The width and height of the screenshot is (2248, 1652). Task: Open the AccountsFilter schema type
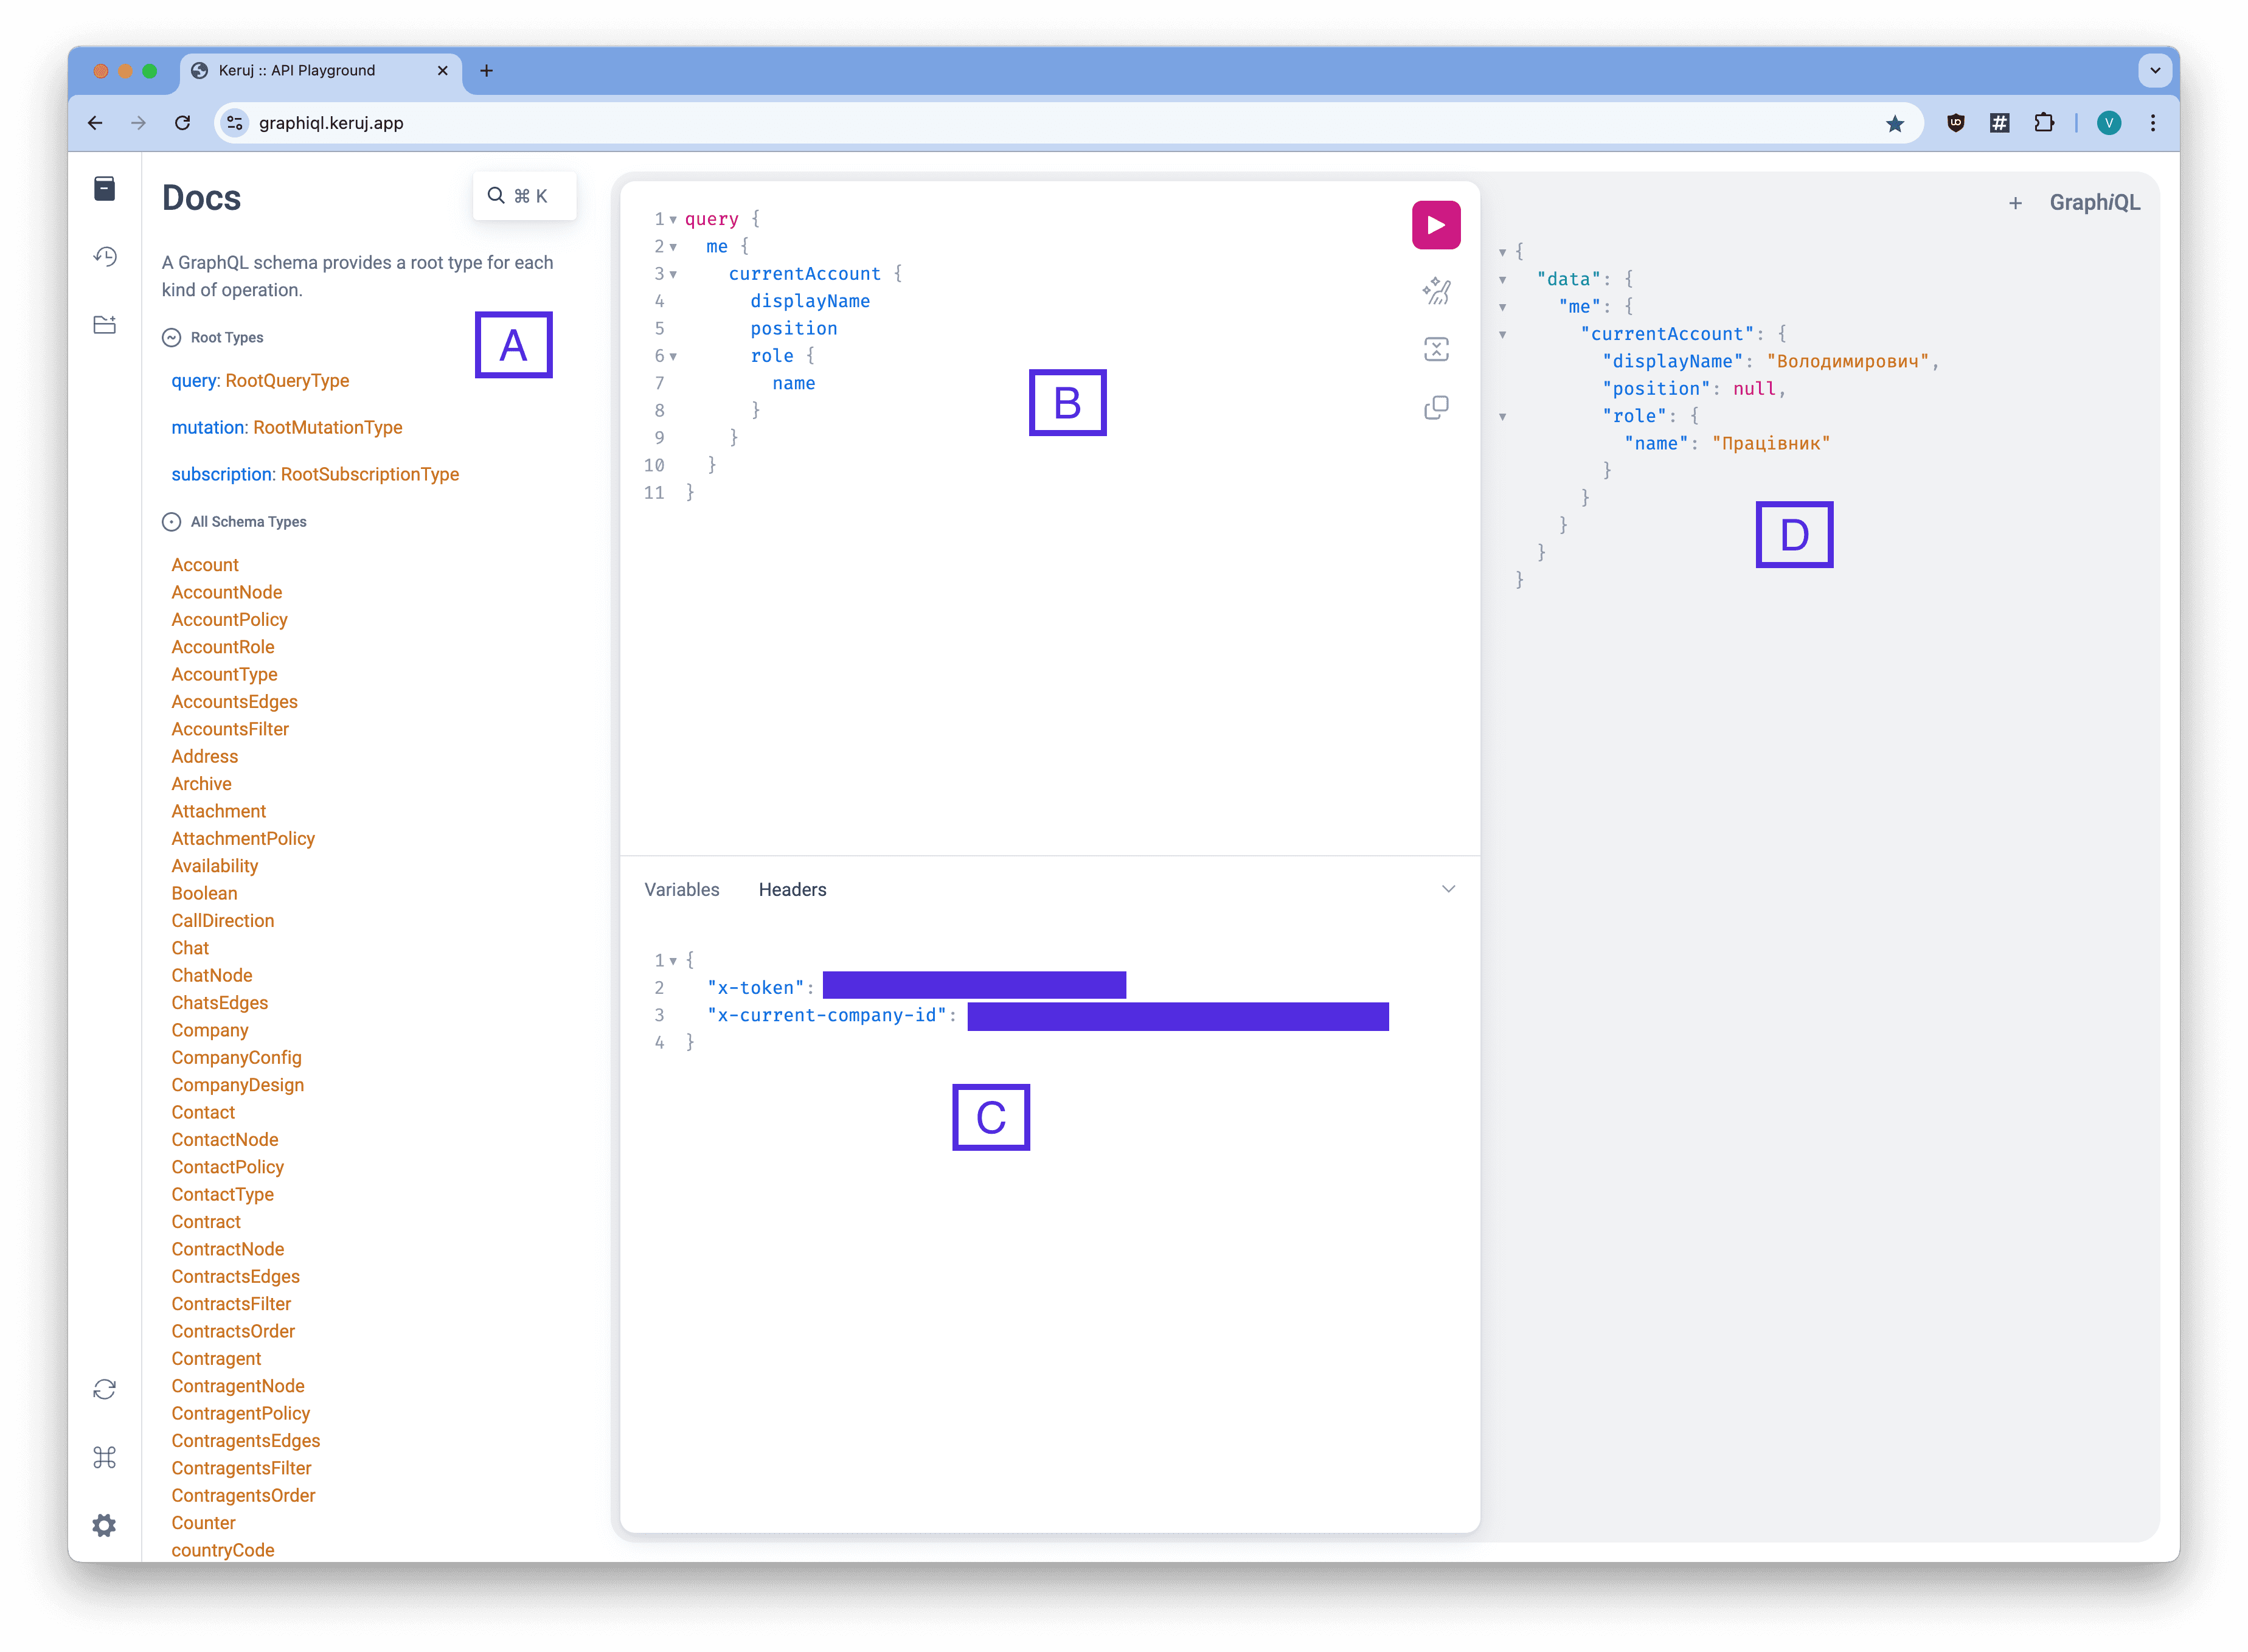coord(230,729)
